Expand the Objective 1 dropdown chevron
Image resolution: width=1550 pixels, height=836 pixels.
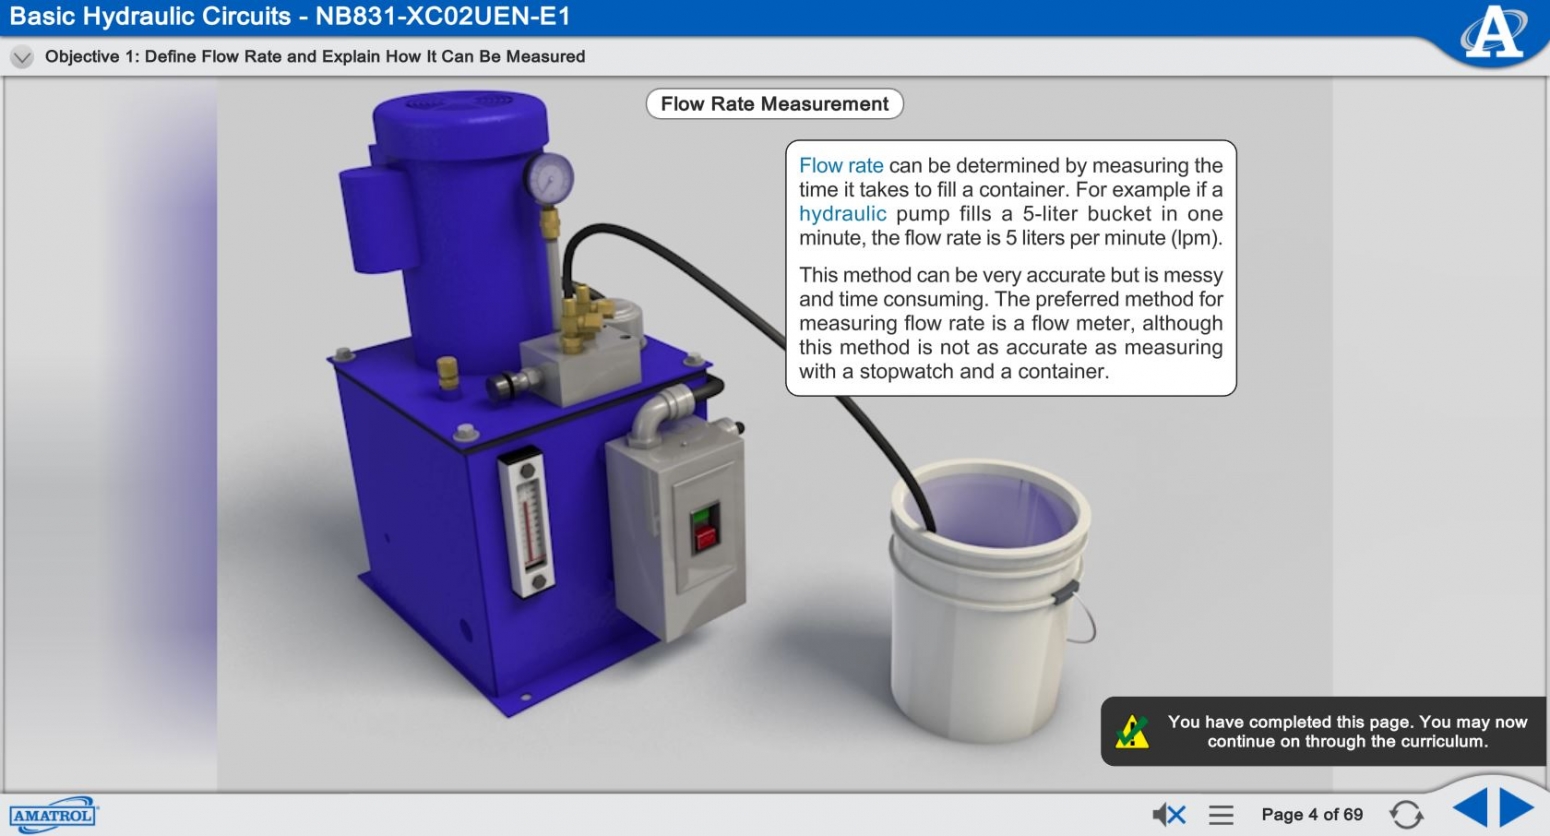tap(21, 57)
